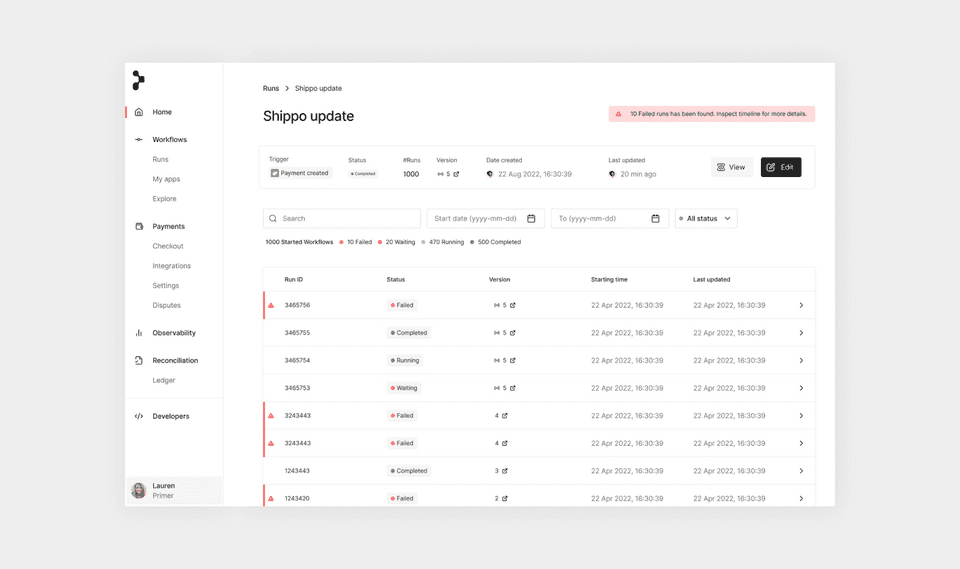Focus the Search input field
Viewport: 960px width, 569px height.
coord(342,219)
